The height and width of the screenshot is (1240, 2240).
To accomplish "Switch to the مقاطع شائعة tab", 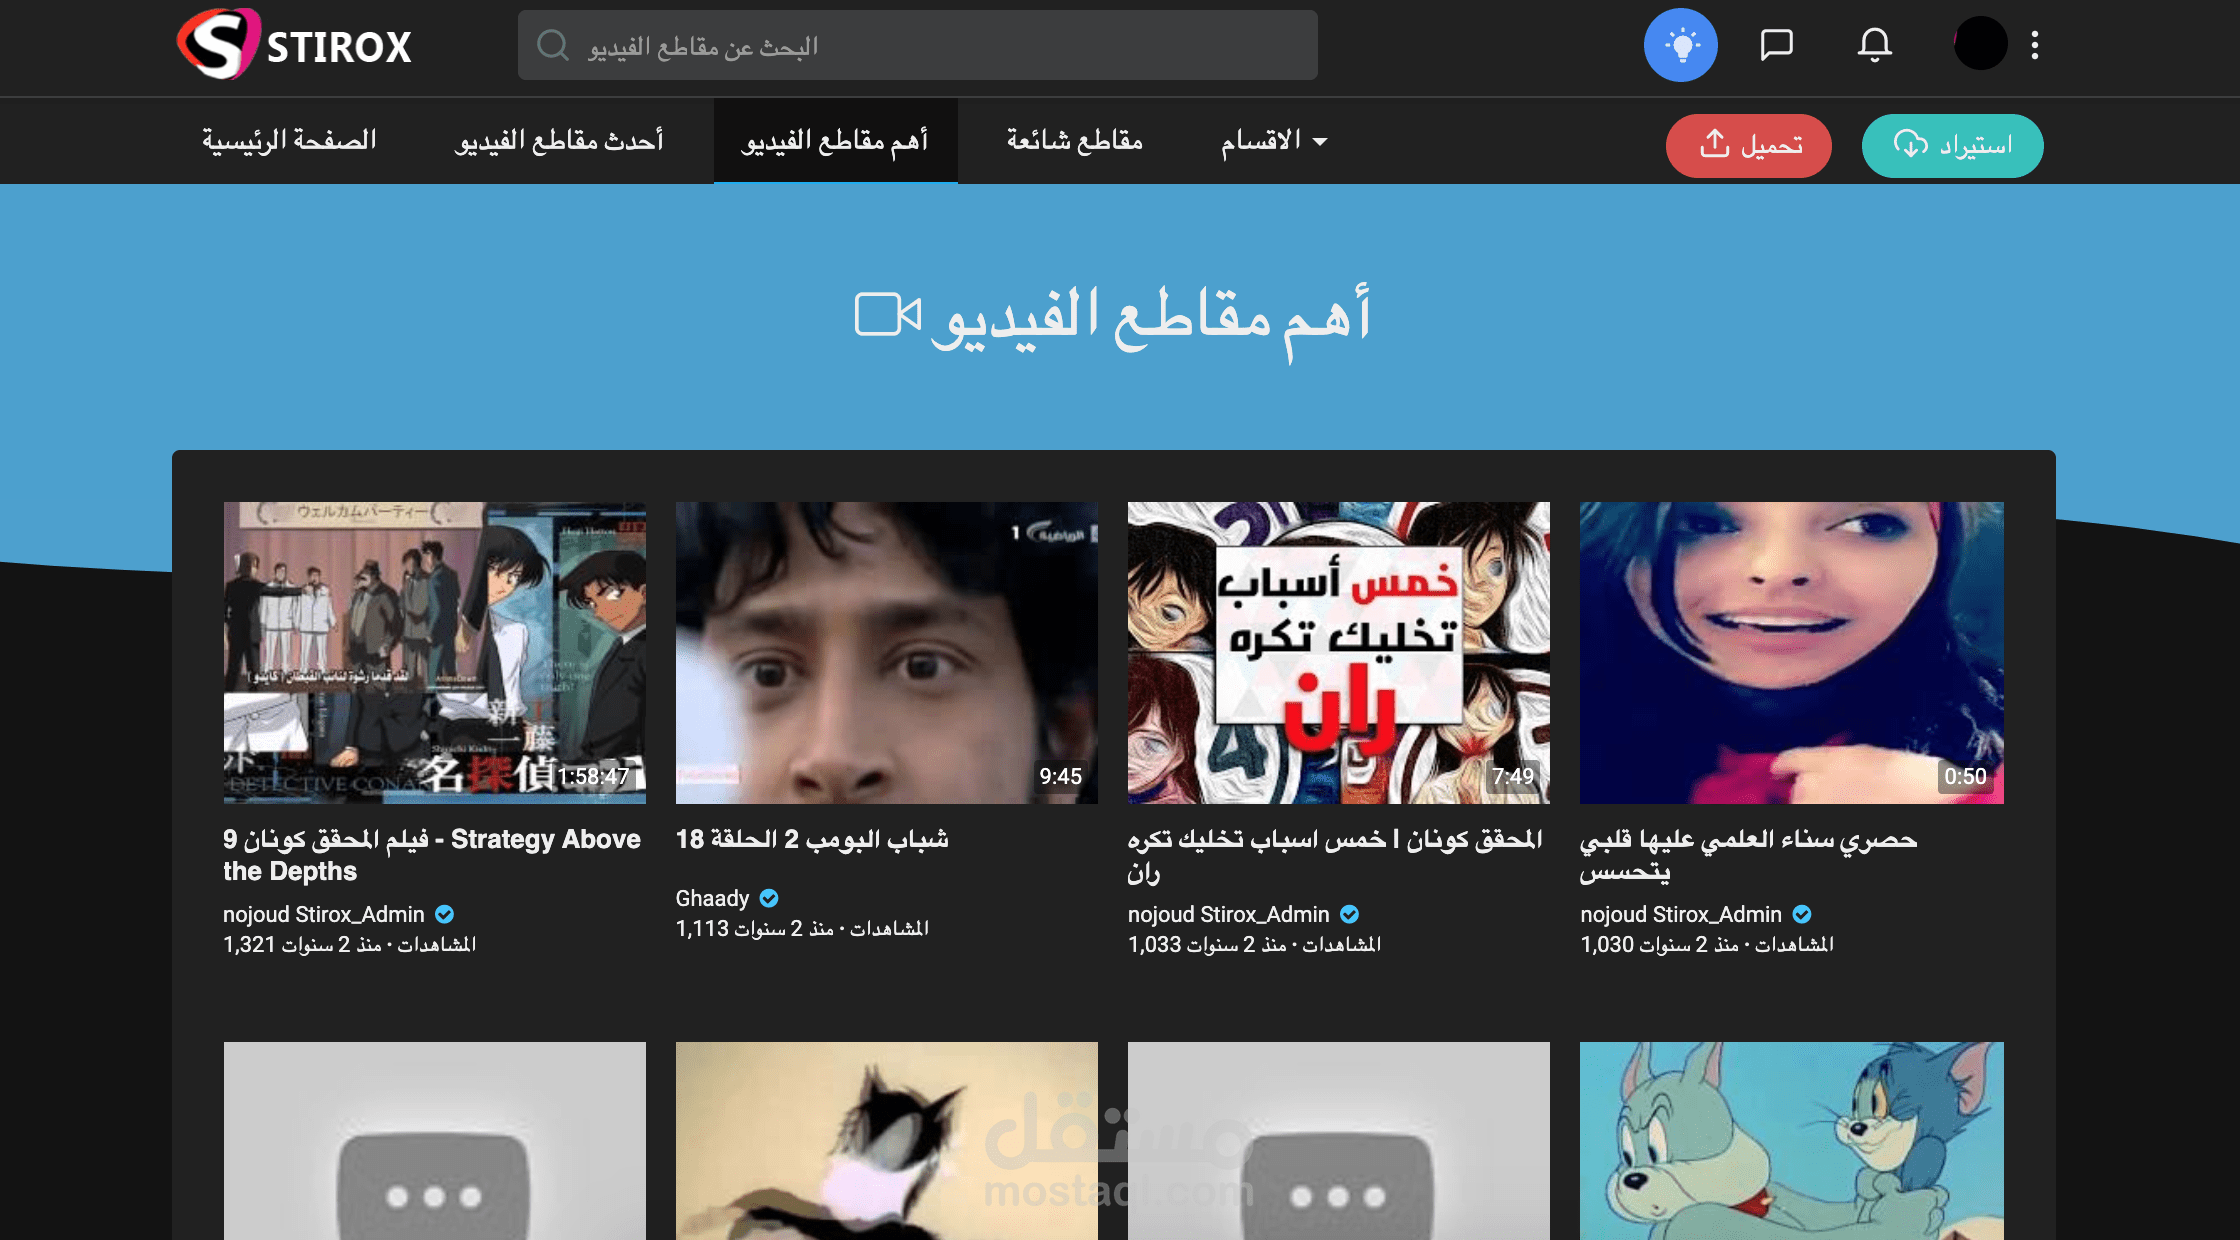I will [1074, 141].
